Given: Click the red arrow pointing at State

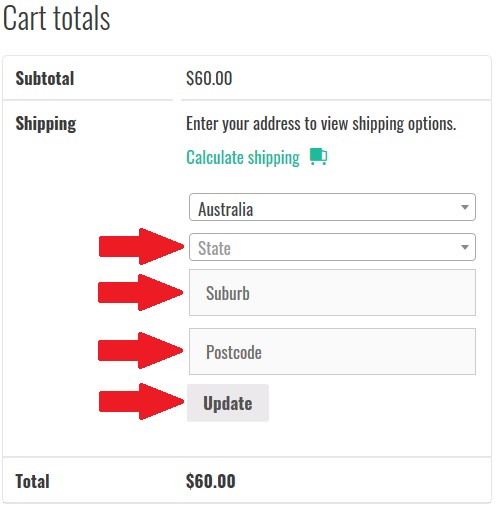Looking at the screenshot, I should (141, 246).
